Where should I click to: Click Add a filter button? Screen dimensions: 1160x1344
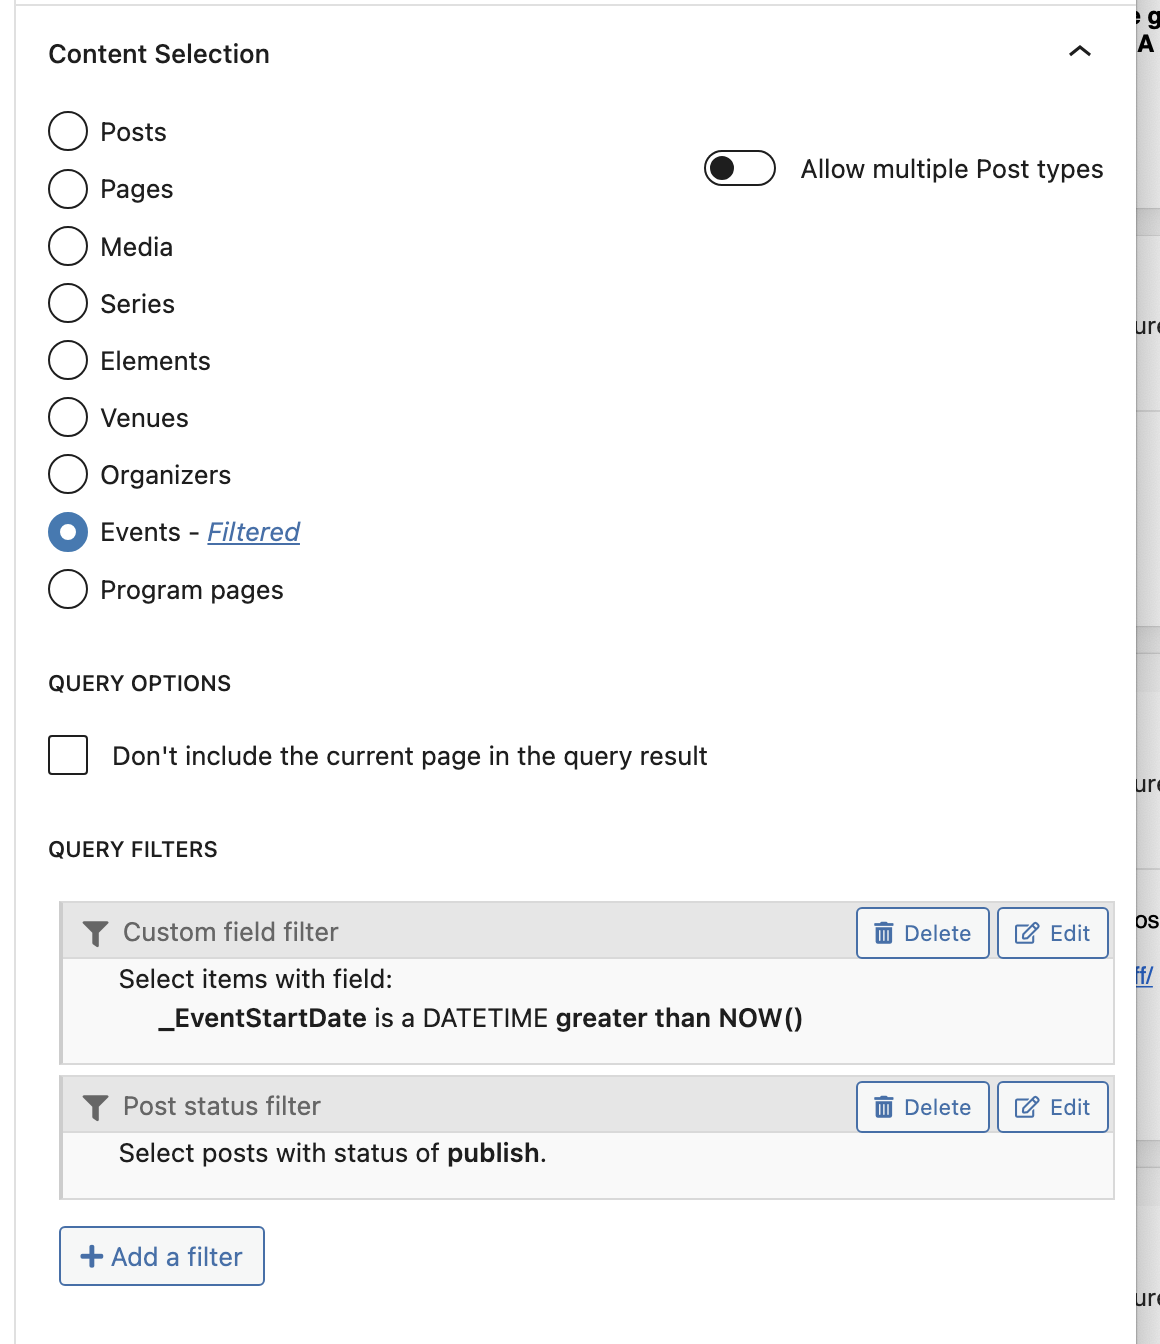click(162, 1256)
